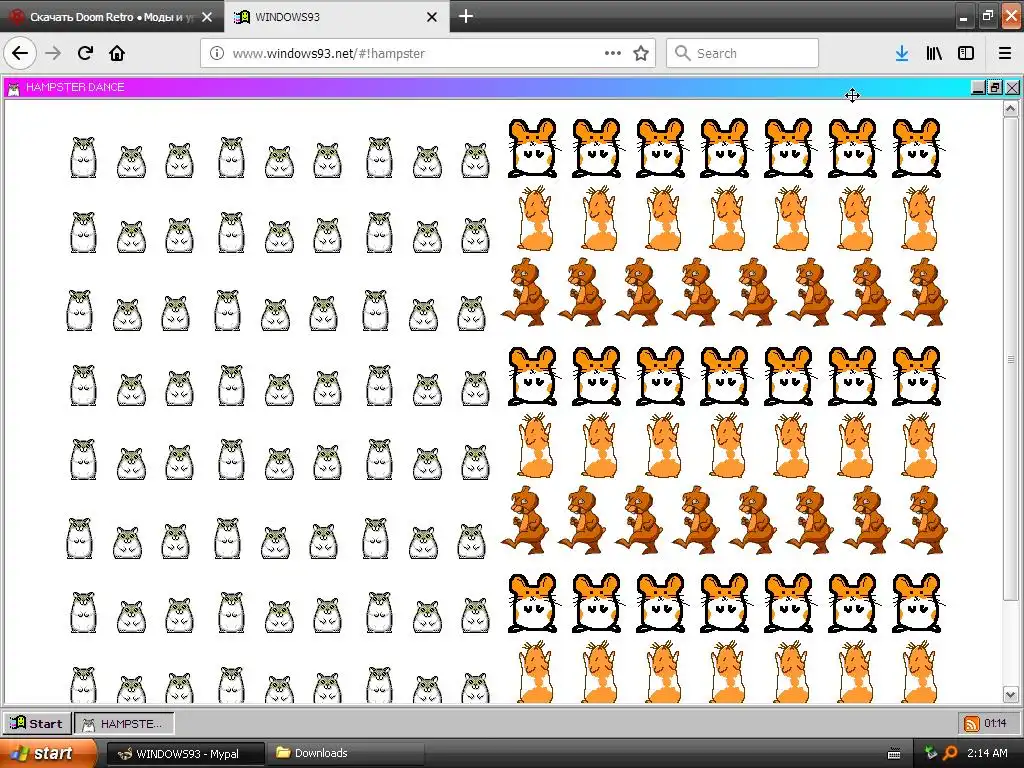Switch to the Doom Retro tab

[x=112, y=17]
